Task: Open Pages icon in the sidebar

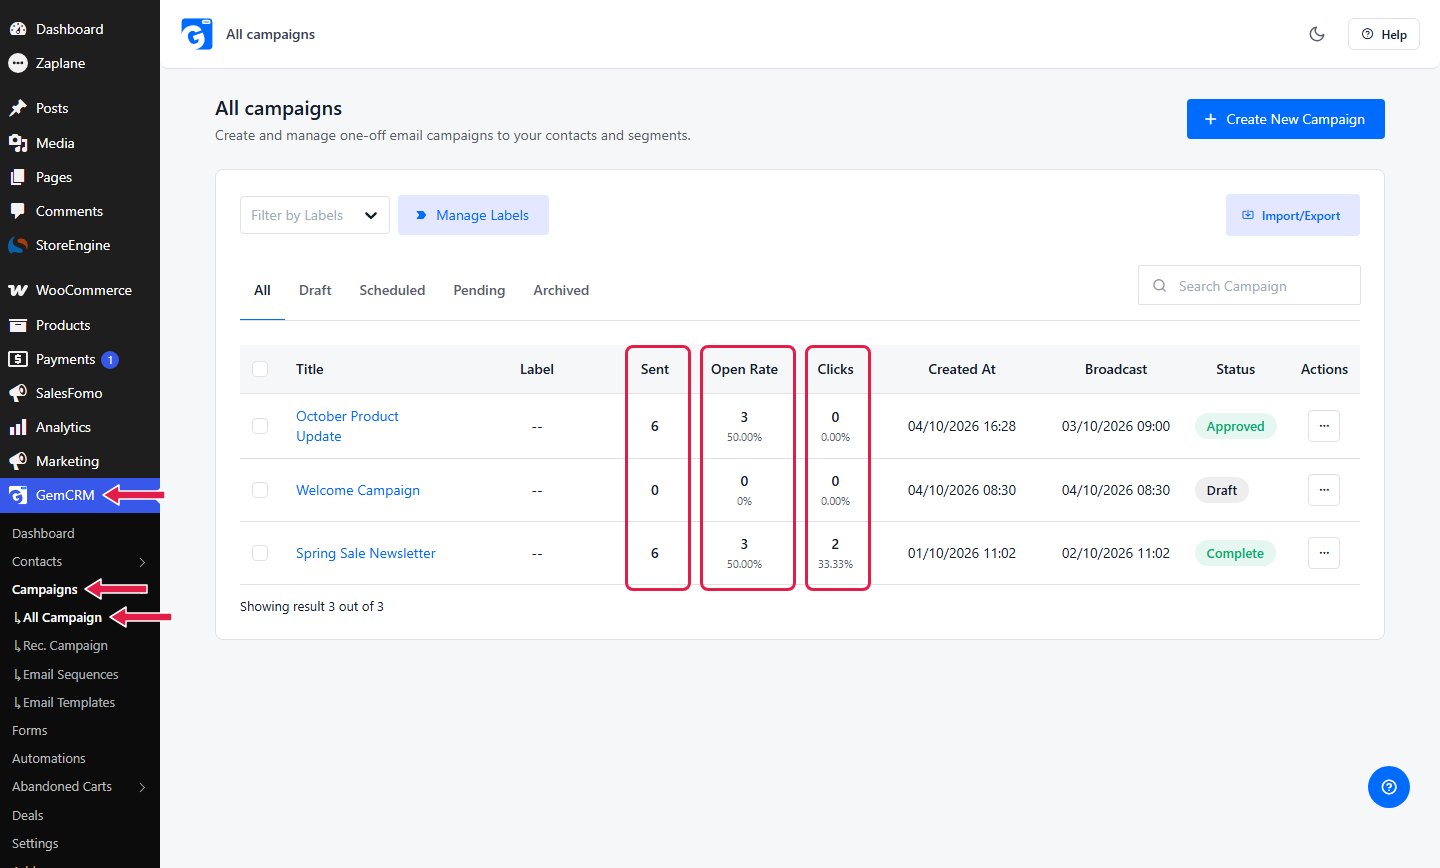Action: [x=18, y=177]
